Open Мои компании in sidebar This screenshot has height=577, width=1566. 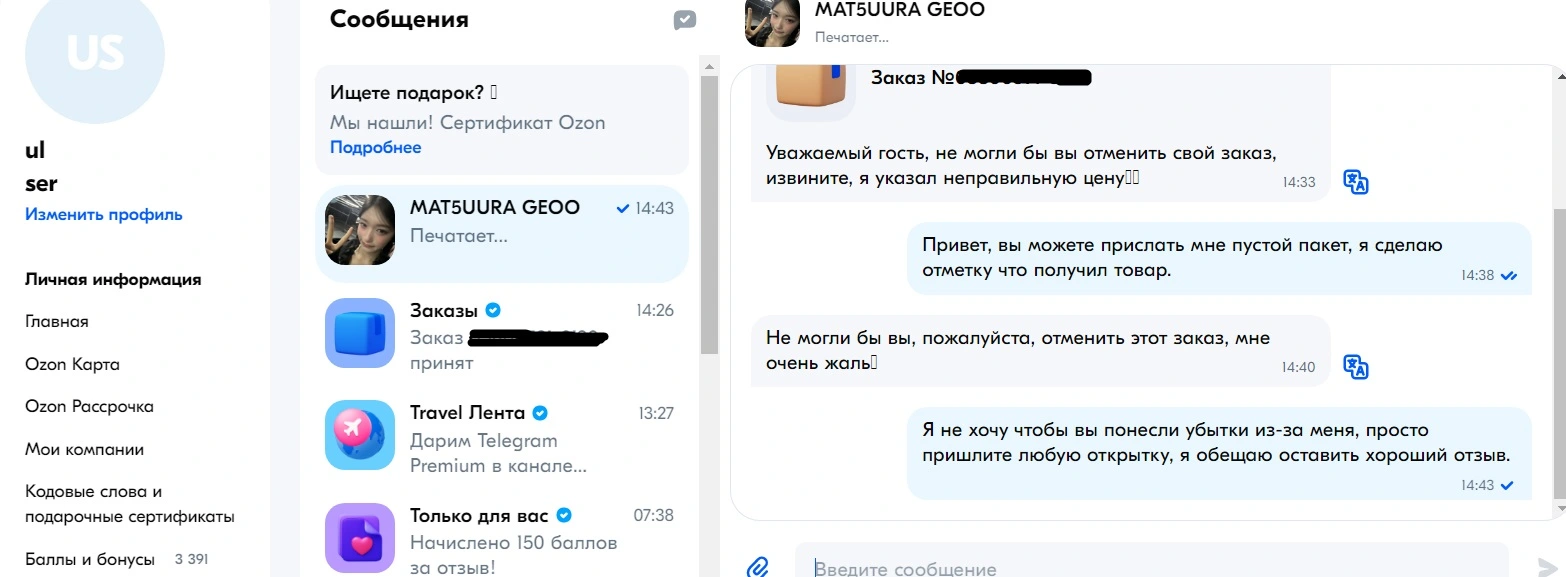(84, 449)
